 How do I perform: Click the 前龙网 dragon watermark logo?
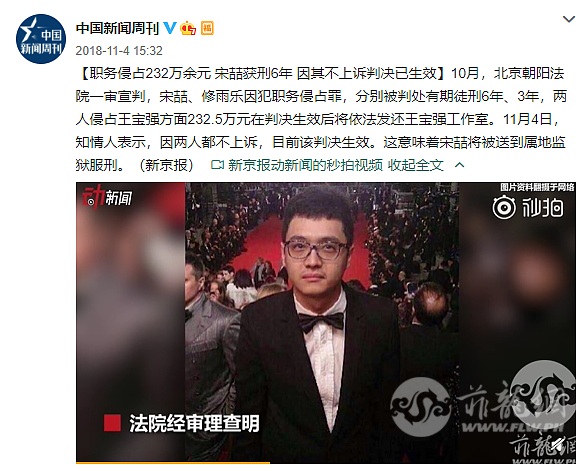[x=420, y=407]
